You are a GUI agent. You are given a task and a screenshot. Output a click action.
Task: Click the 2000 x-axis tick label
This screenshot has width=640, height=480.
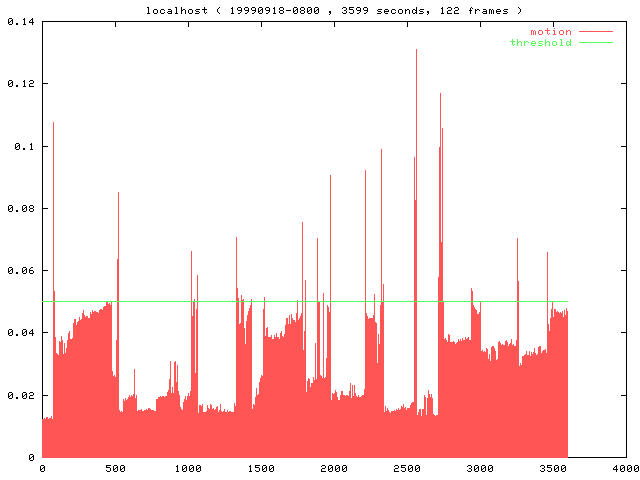(334, 467)
